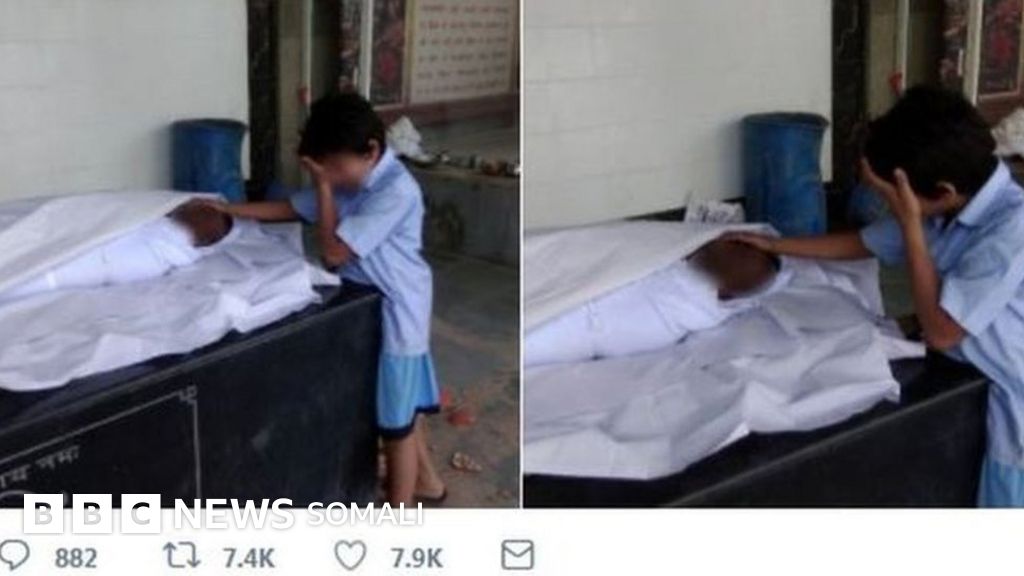Viewport: 1024px width, 576px height.
Task: Click the 7.4K retweets count
Action: (249, 559)
